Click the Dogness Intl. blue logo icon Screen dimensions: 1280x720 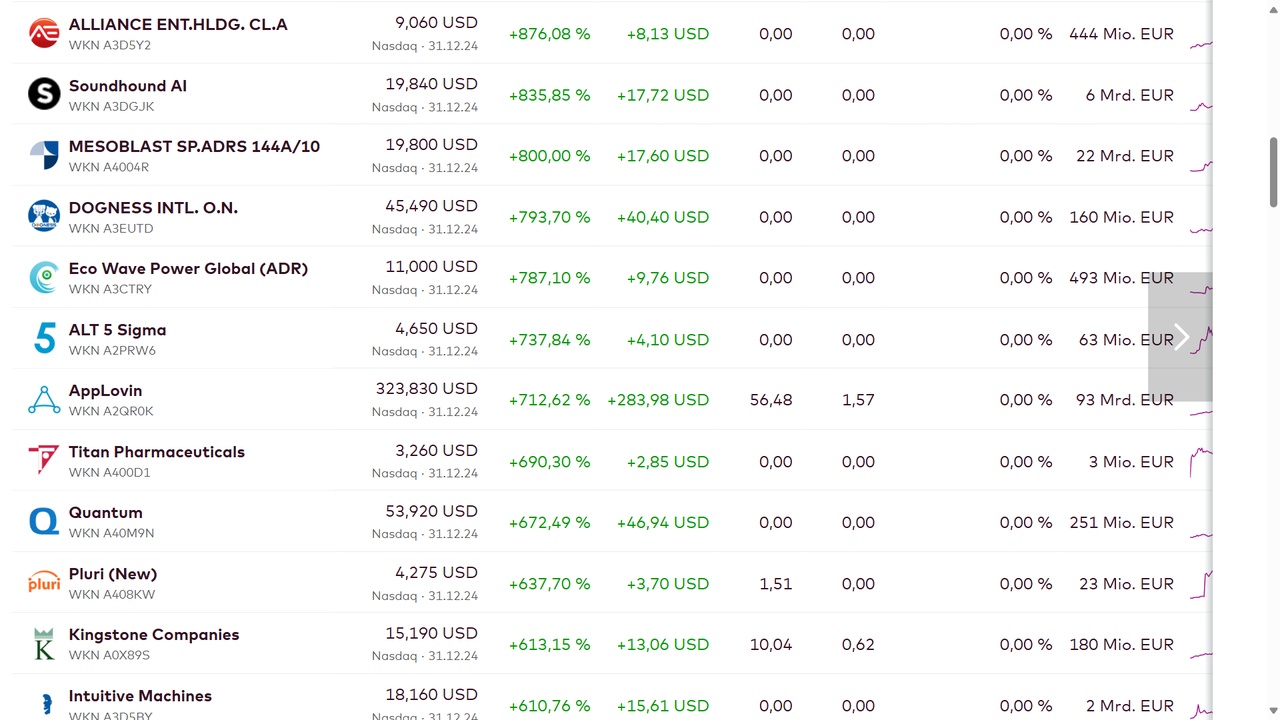click(44, 216)
